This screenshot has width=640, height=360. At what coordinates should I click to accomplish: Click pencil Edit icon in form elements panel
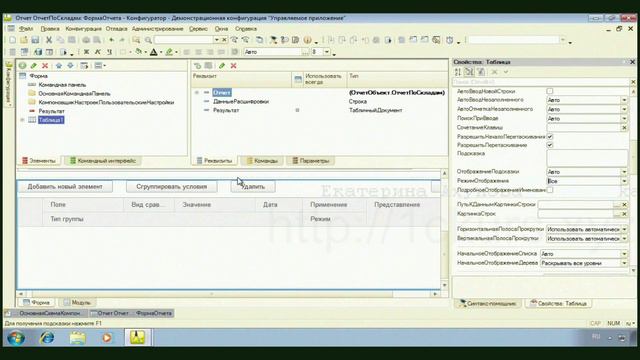pyautogui.click(x=33, y=66)
